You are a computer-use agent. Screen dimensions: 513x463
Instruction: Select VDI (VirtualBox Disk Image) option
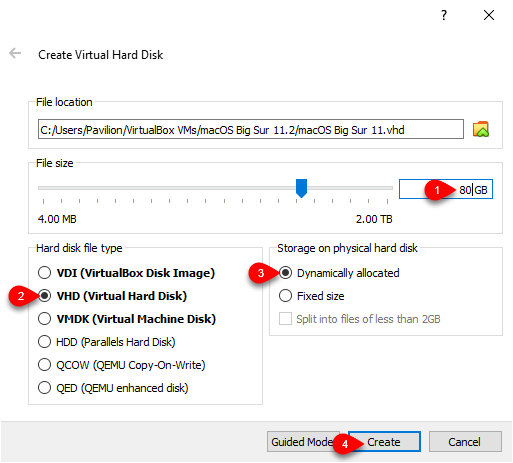[126, 273]
